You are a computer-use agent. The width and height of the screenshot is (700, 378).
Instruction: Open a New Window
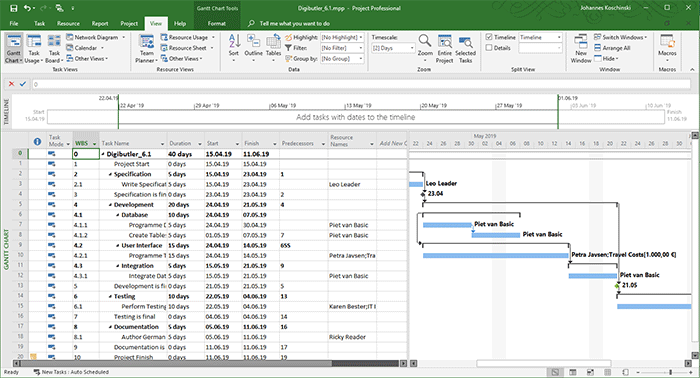tap(581, 48)
